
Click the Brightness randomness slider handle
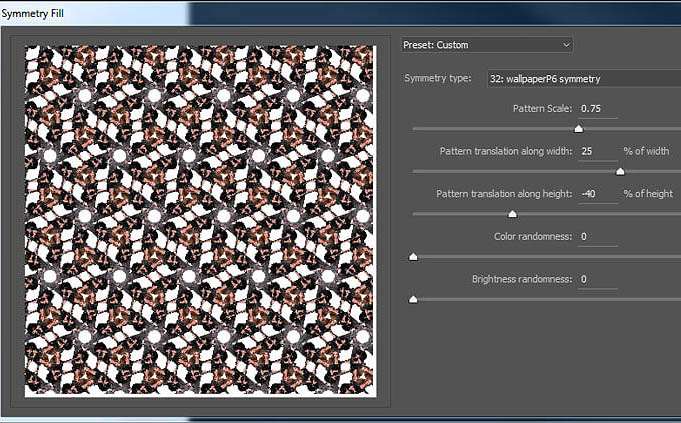[x=413, y=299]
